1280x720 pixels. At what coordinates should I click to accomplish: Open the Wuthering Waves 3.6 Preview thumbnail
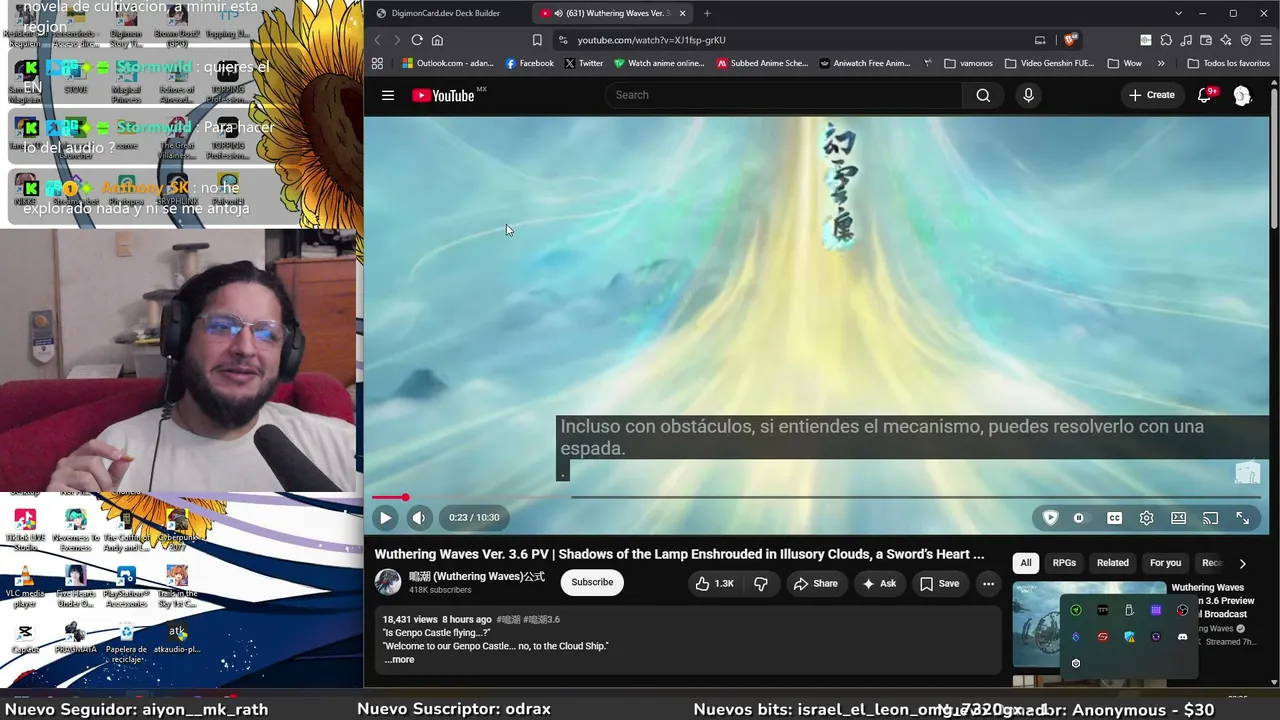[x=1089, y=625]
